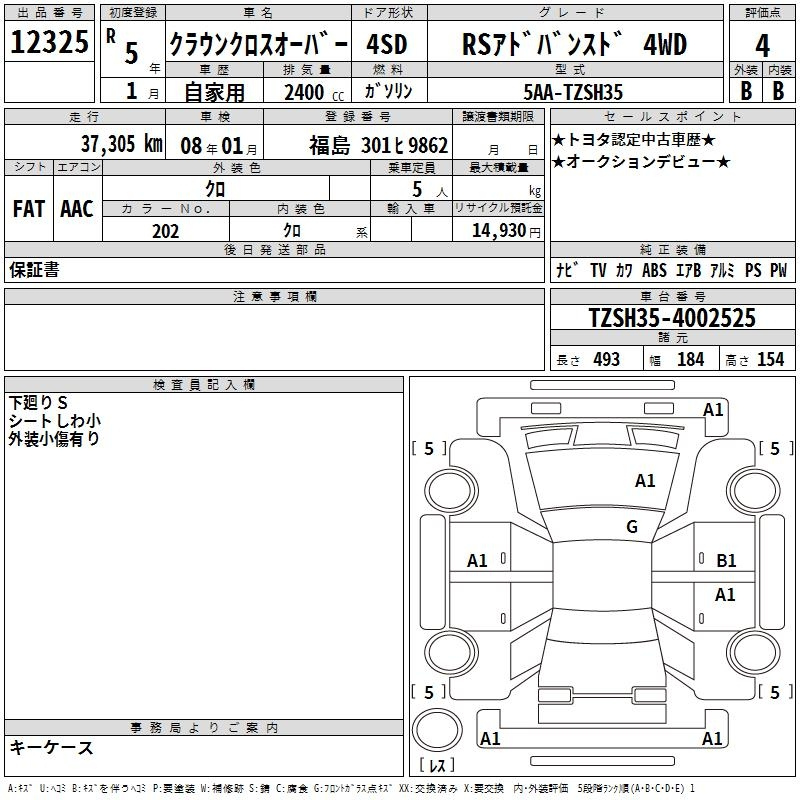The width and height of the screenshot is (800, 800).
Task: Click the 保証書 item under later-shipped parts
Action: coord(34,270)
